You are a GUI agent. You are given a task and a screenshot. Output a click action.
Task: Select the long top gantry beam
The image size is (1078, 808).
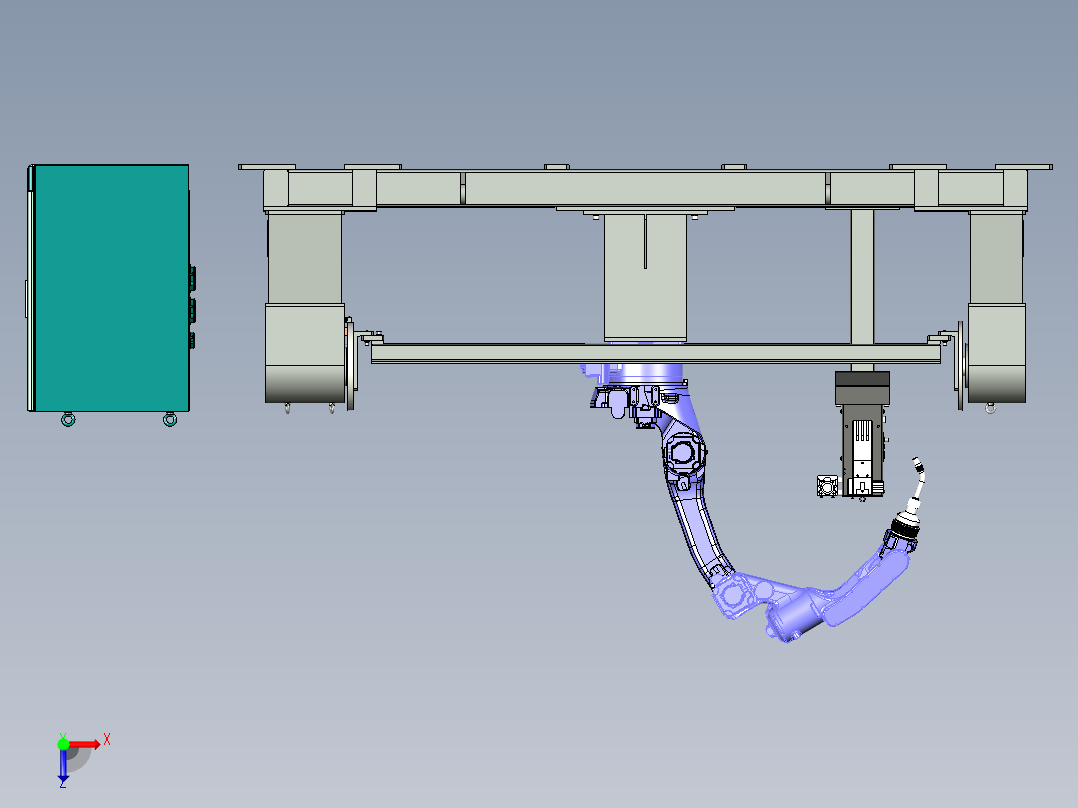click(644, 188)
